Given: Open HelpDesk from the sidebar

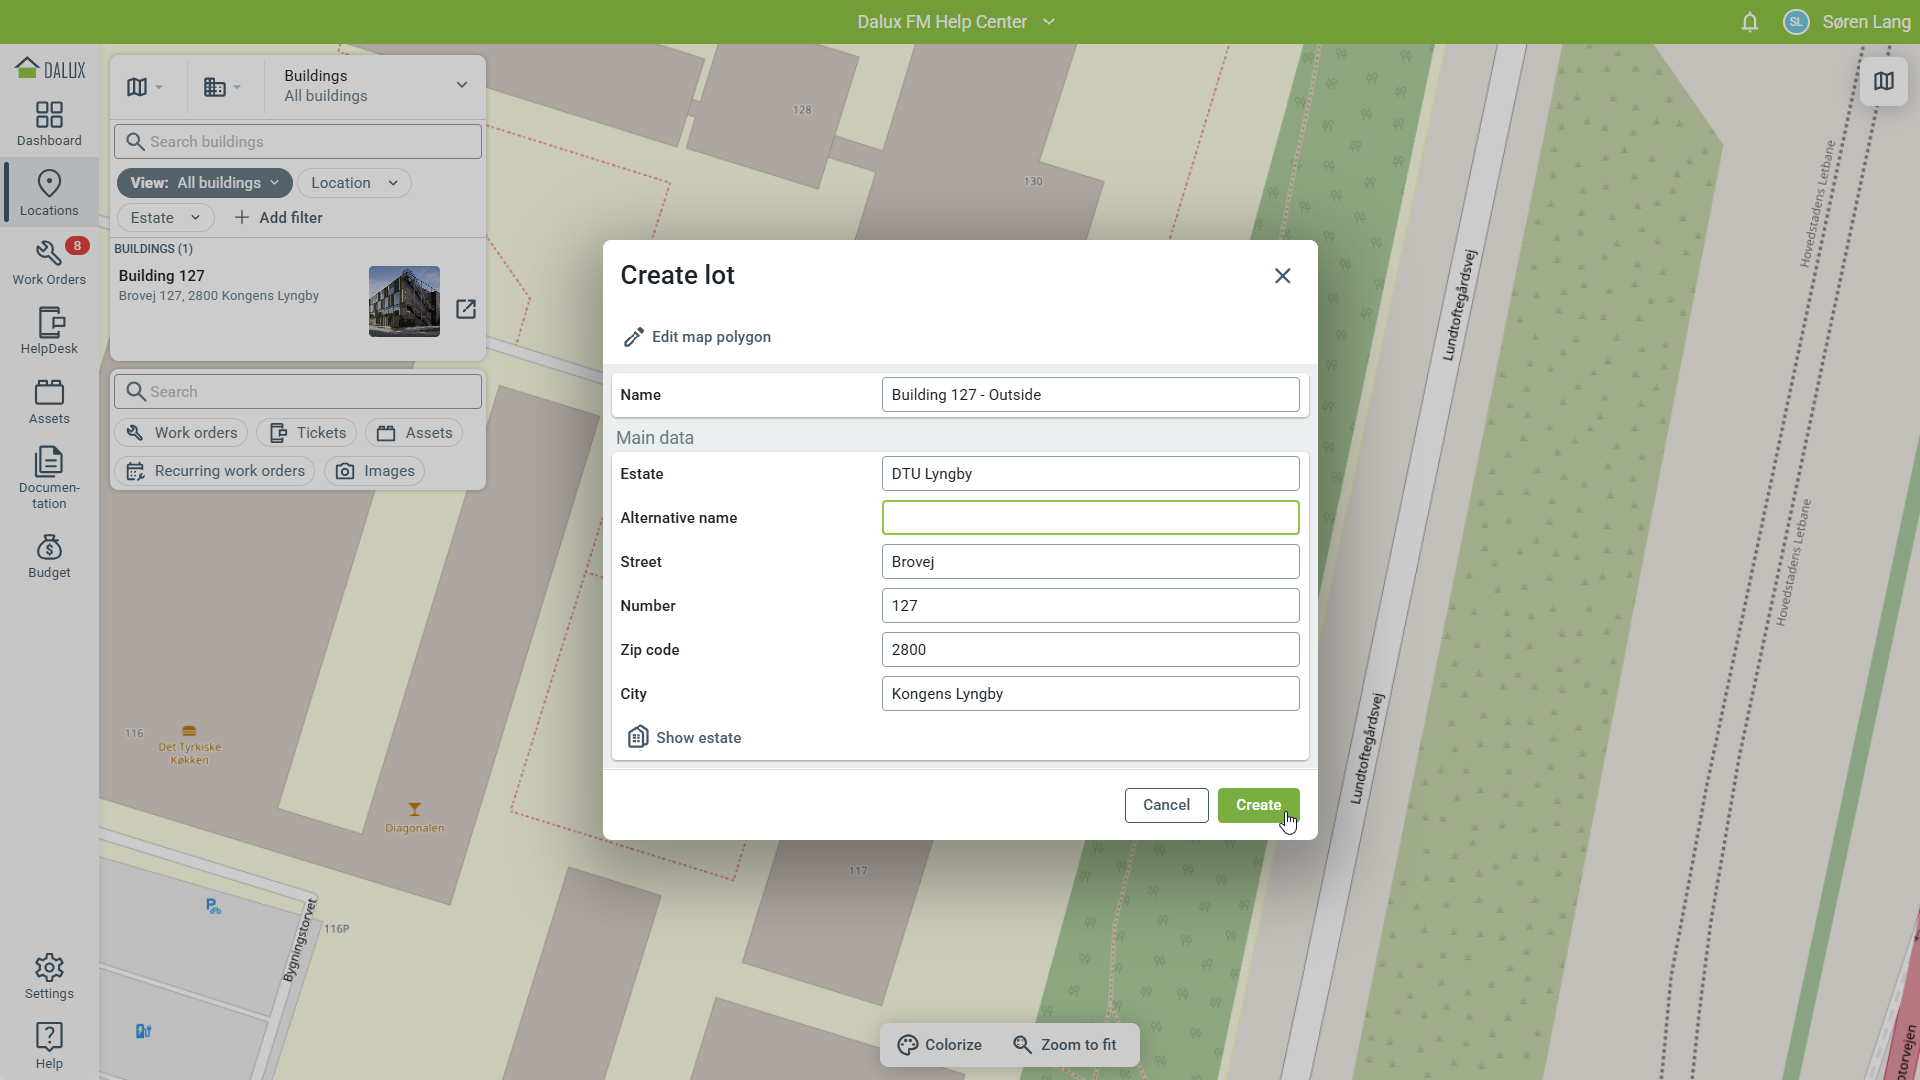Looking at the screenshot, I should tap(49, 331).
